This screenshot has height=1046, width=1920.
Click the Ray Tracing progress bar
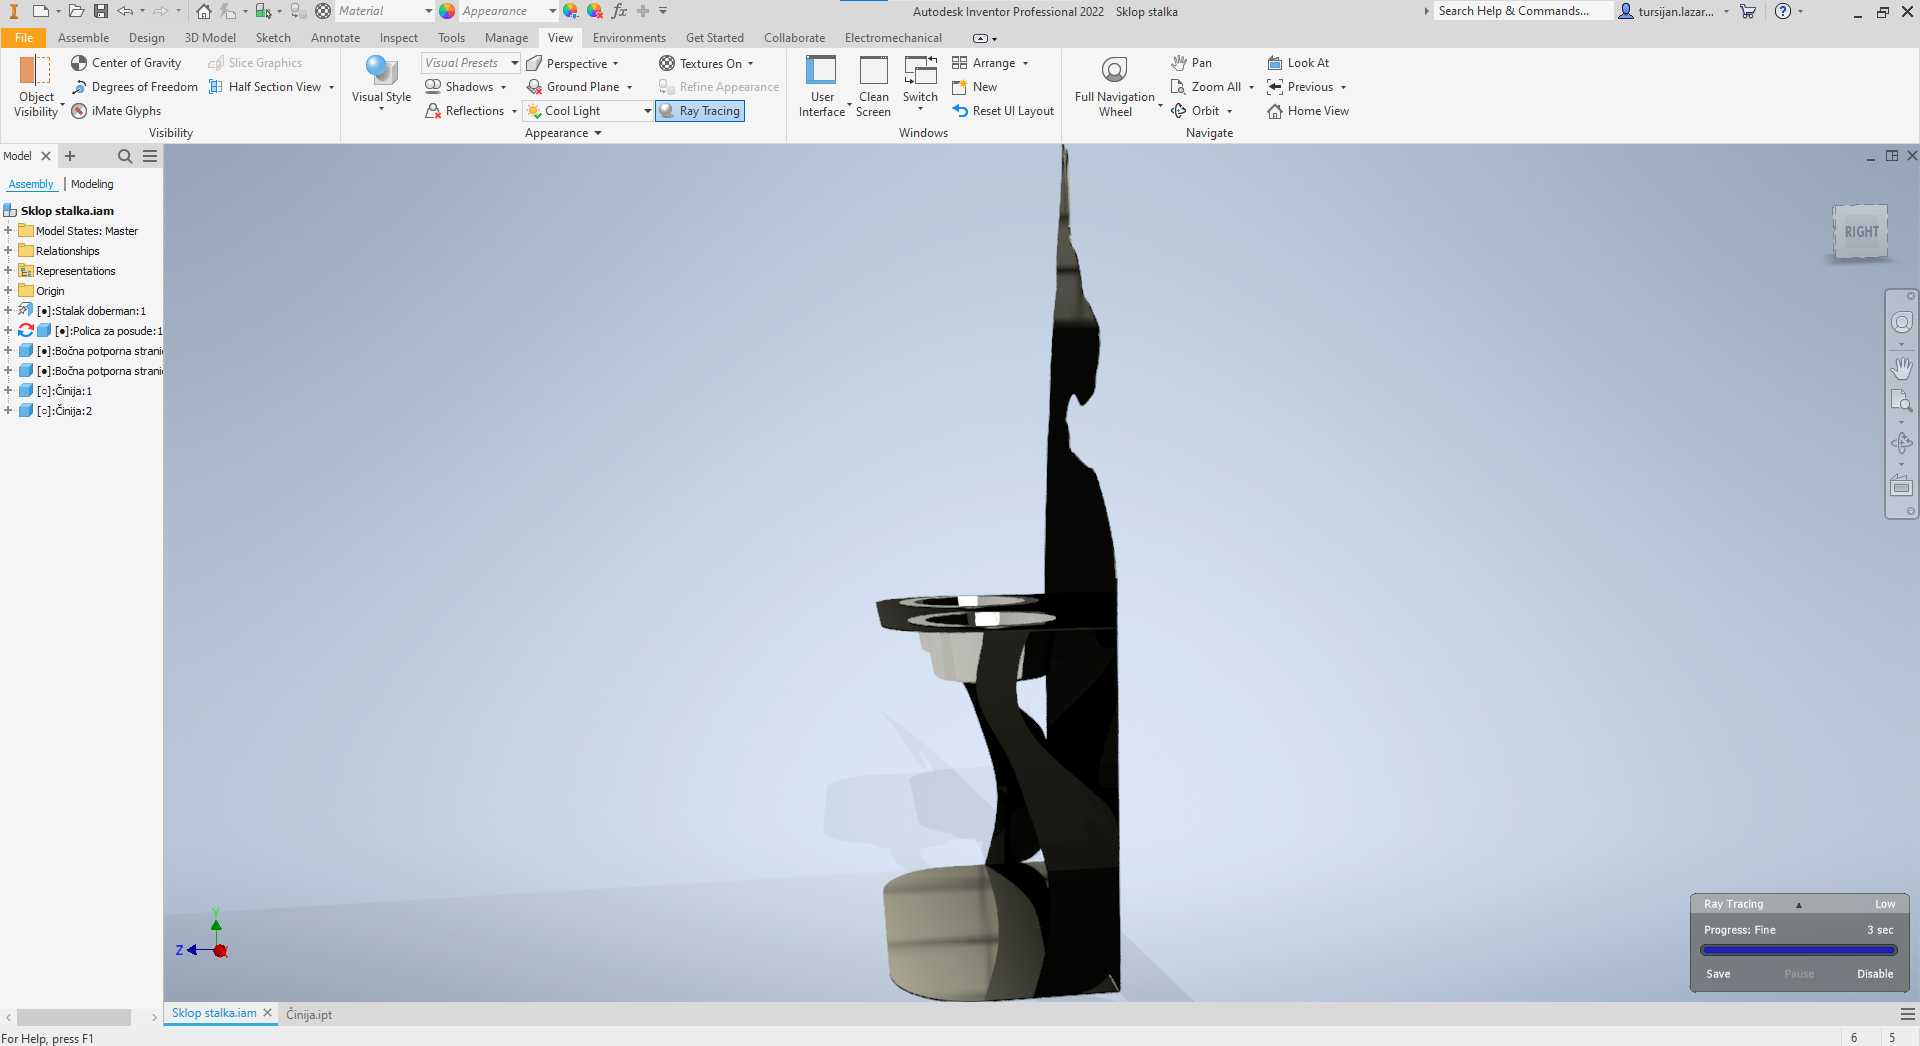[x=1799, y=951]
